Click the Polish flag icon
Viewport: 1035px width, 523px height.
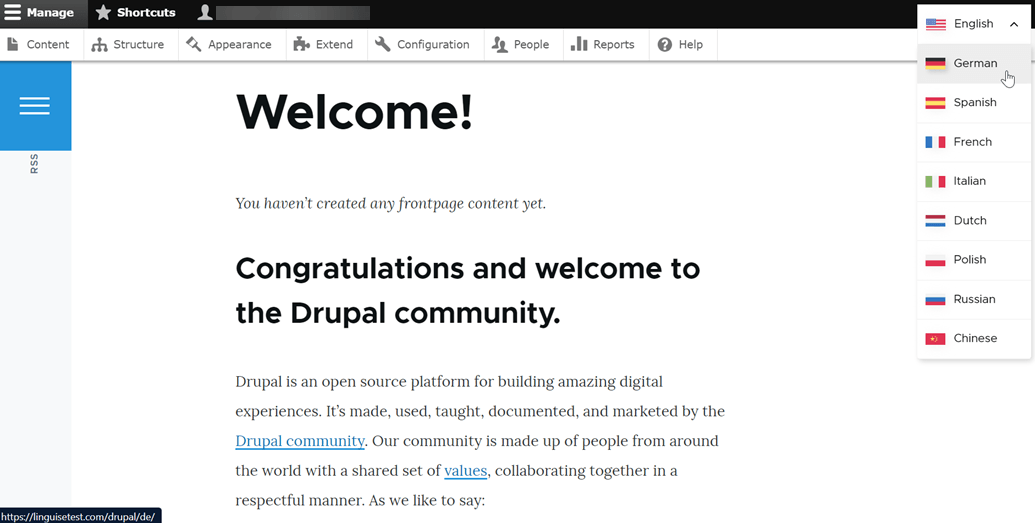click(935, 260)
